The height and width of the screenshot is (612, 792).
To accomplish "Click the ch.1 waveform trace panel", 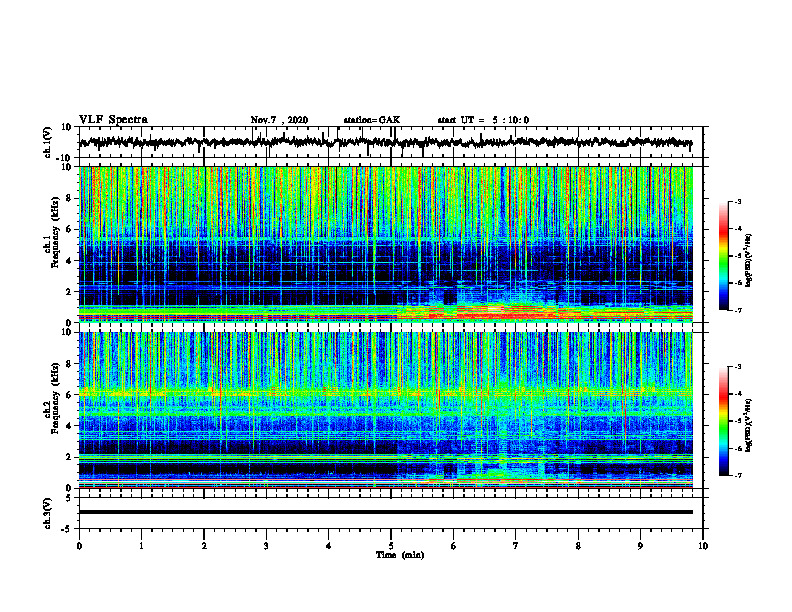I will coord(390,142).
